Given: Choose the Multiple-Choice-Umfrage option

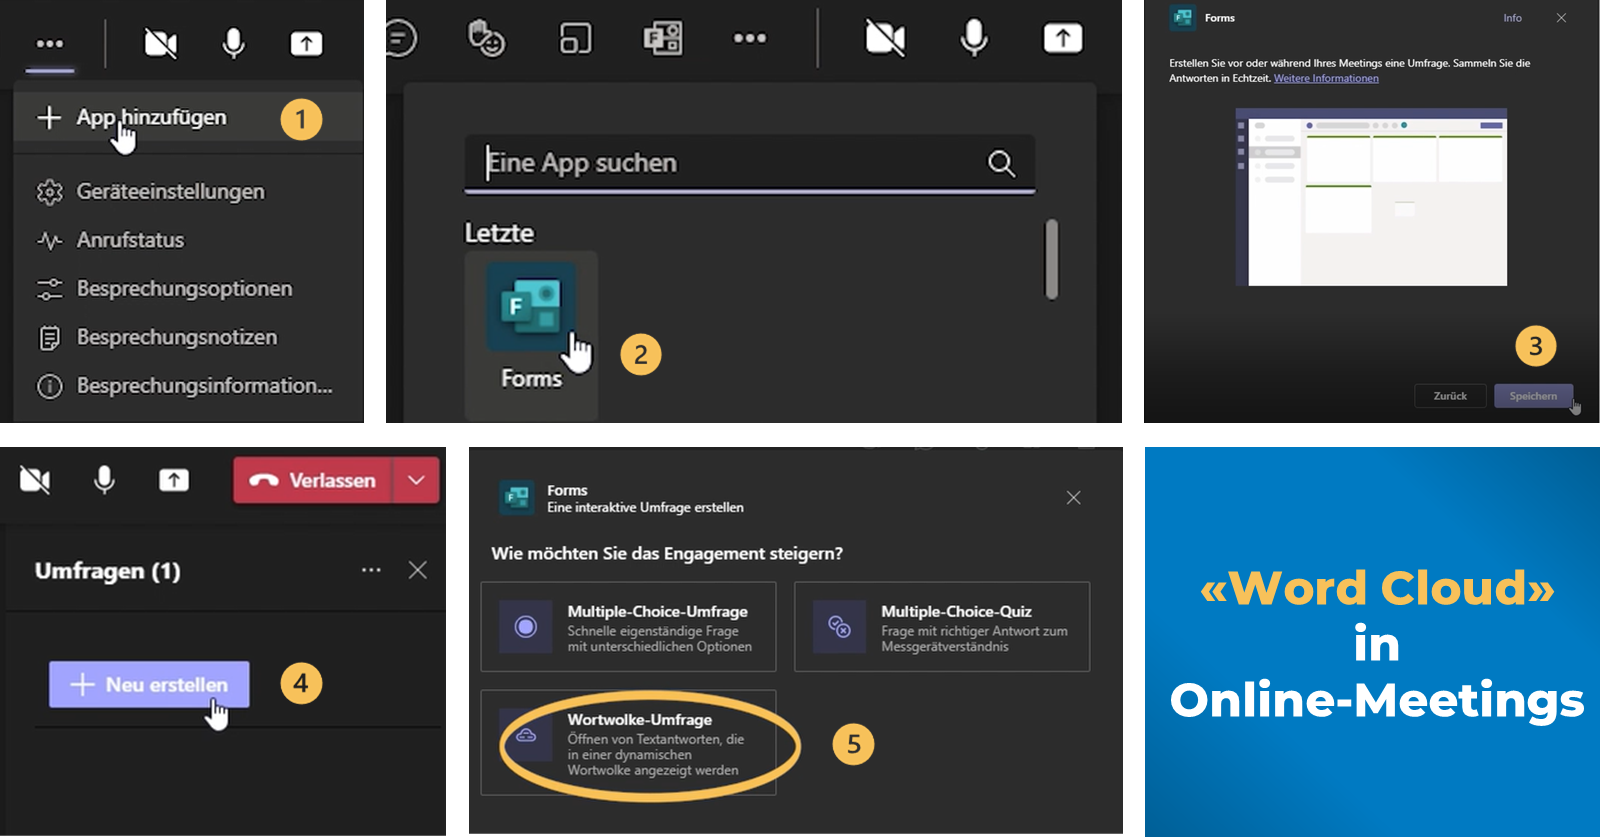Looking at the screenshot, I should click(x=628, y=627).
